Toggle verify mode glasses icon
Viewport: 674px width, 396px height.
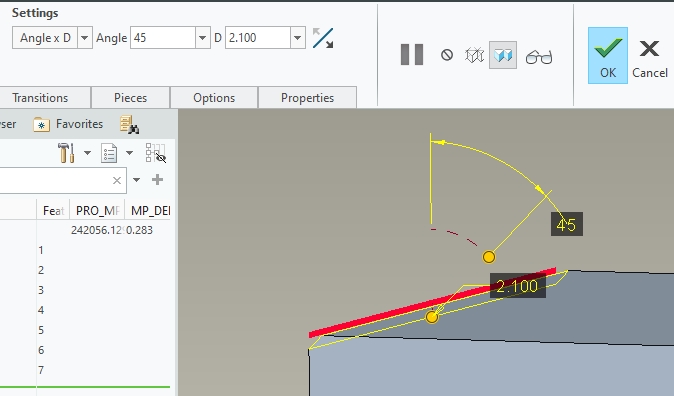click(x=539, y=57)
